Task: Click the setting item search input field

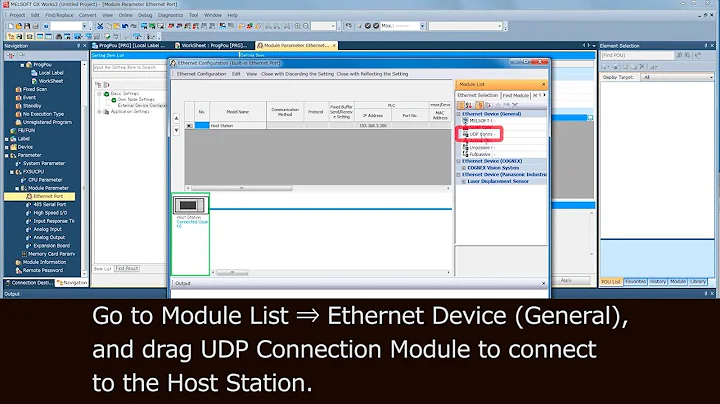Action: coord(129,67)
